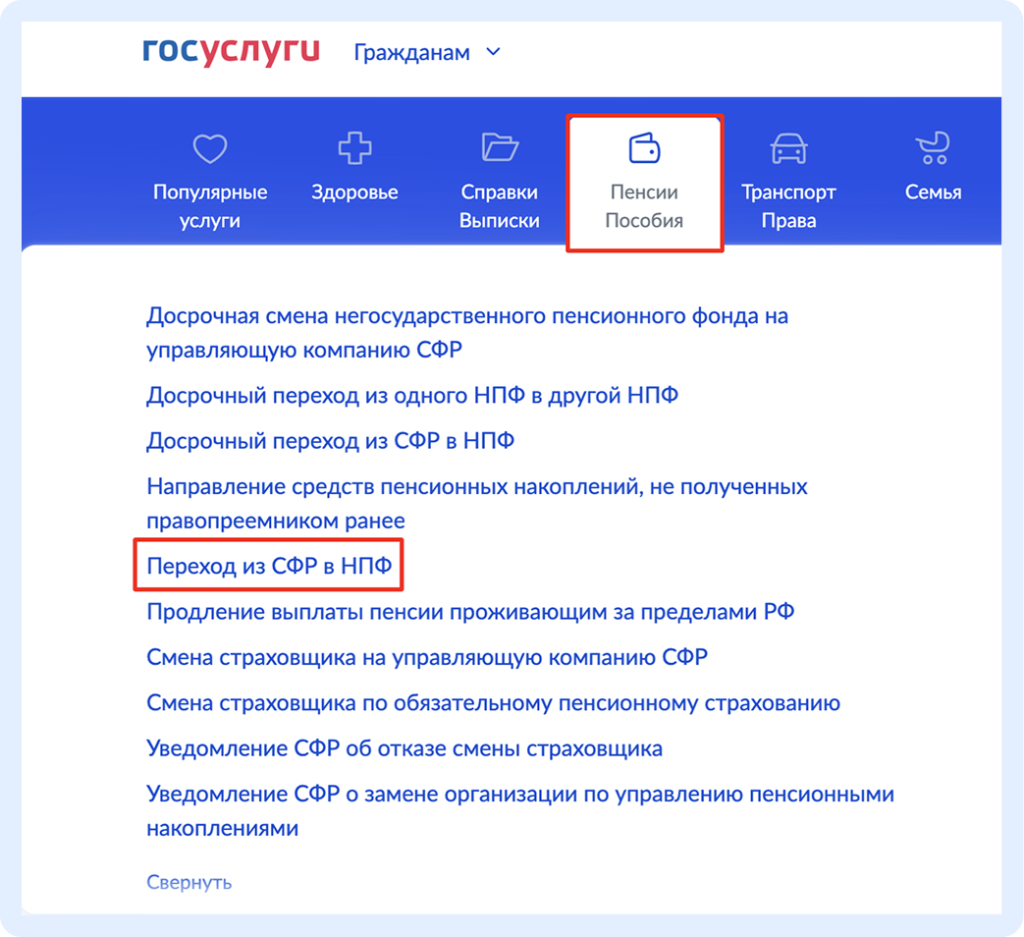Open the Госуслуги logo home link
This screenshot has width=1024, height=937.
(x=231, y=52)
